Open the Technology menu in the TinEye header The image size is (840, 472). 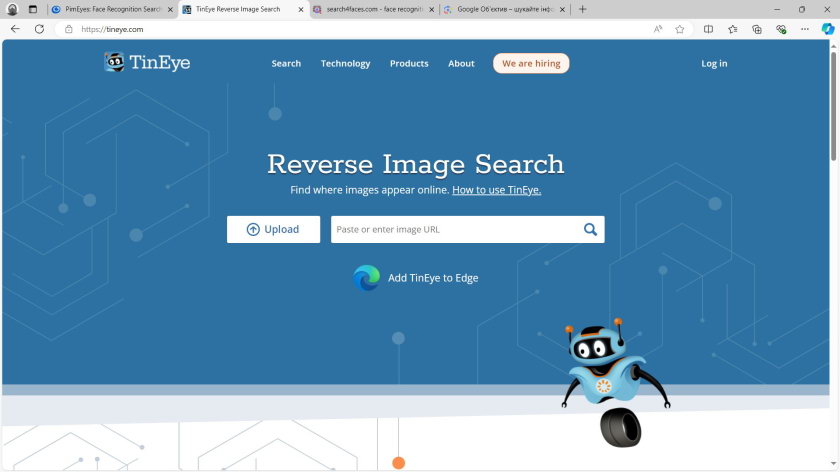(345, 63)
